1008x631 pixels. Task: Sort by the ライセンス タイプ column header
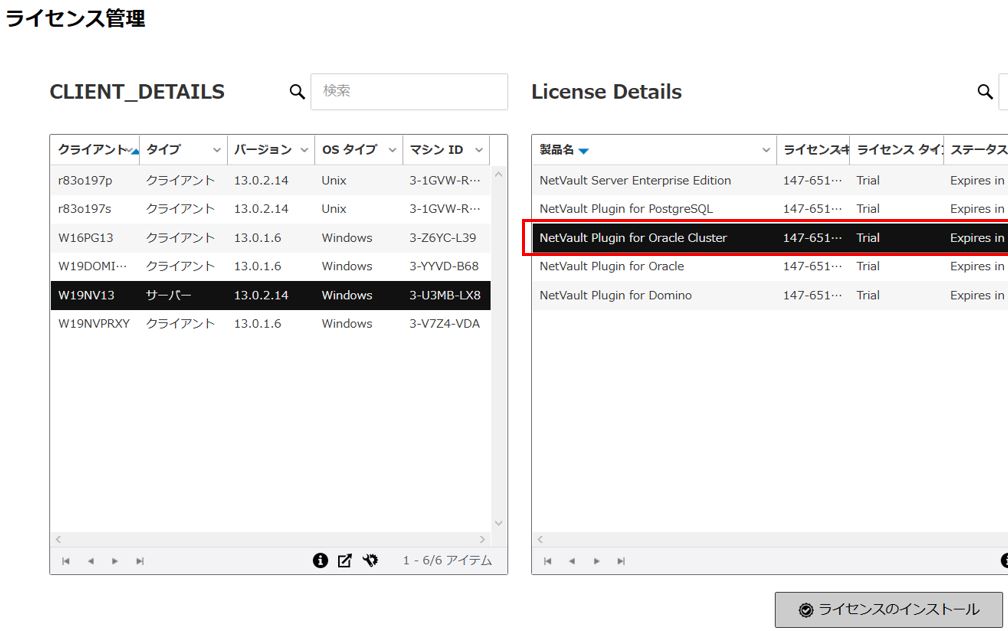(x=897, y=150)
